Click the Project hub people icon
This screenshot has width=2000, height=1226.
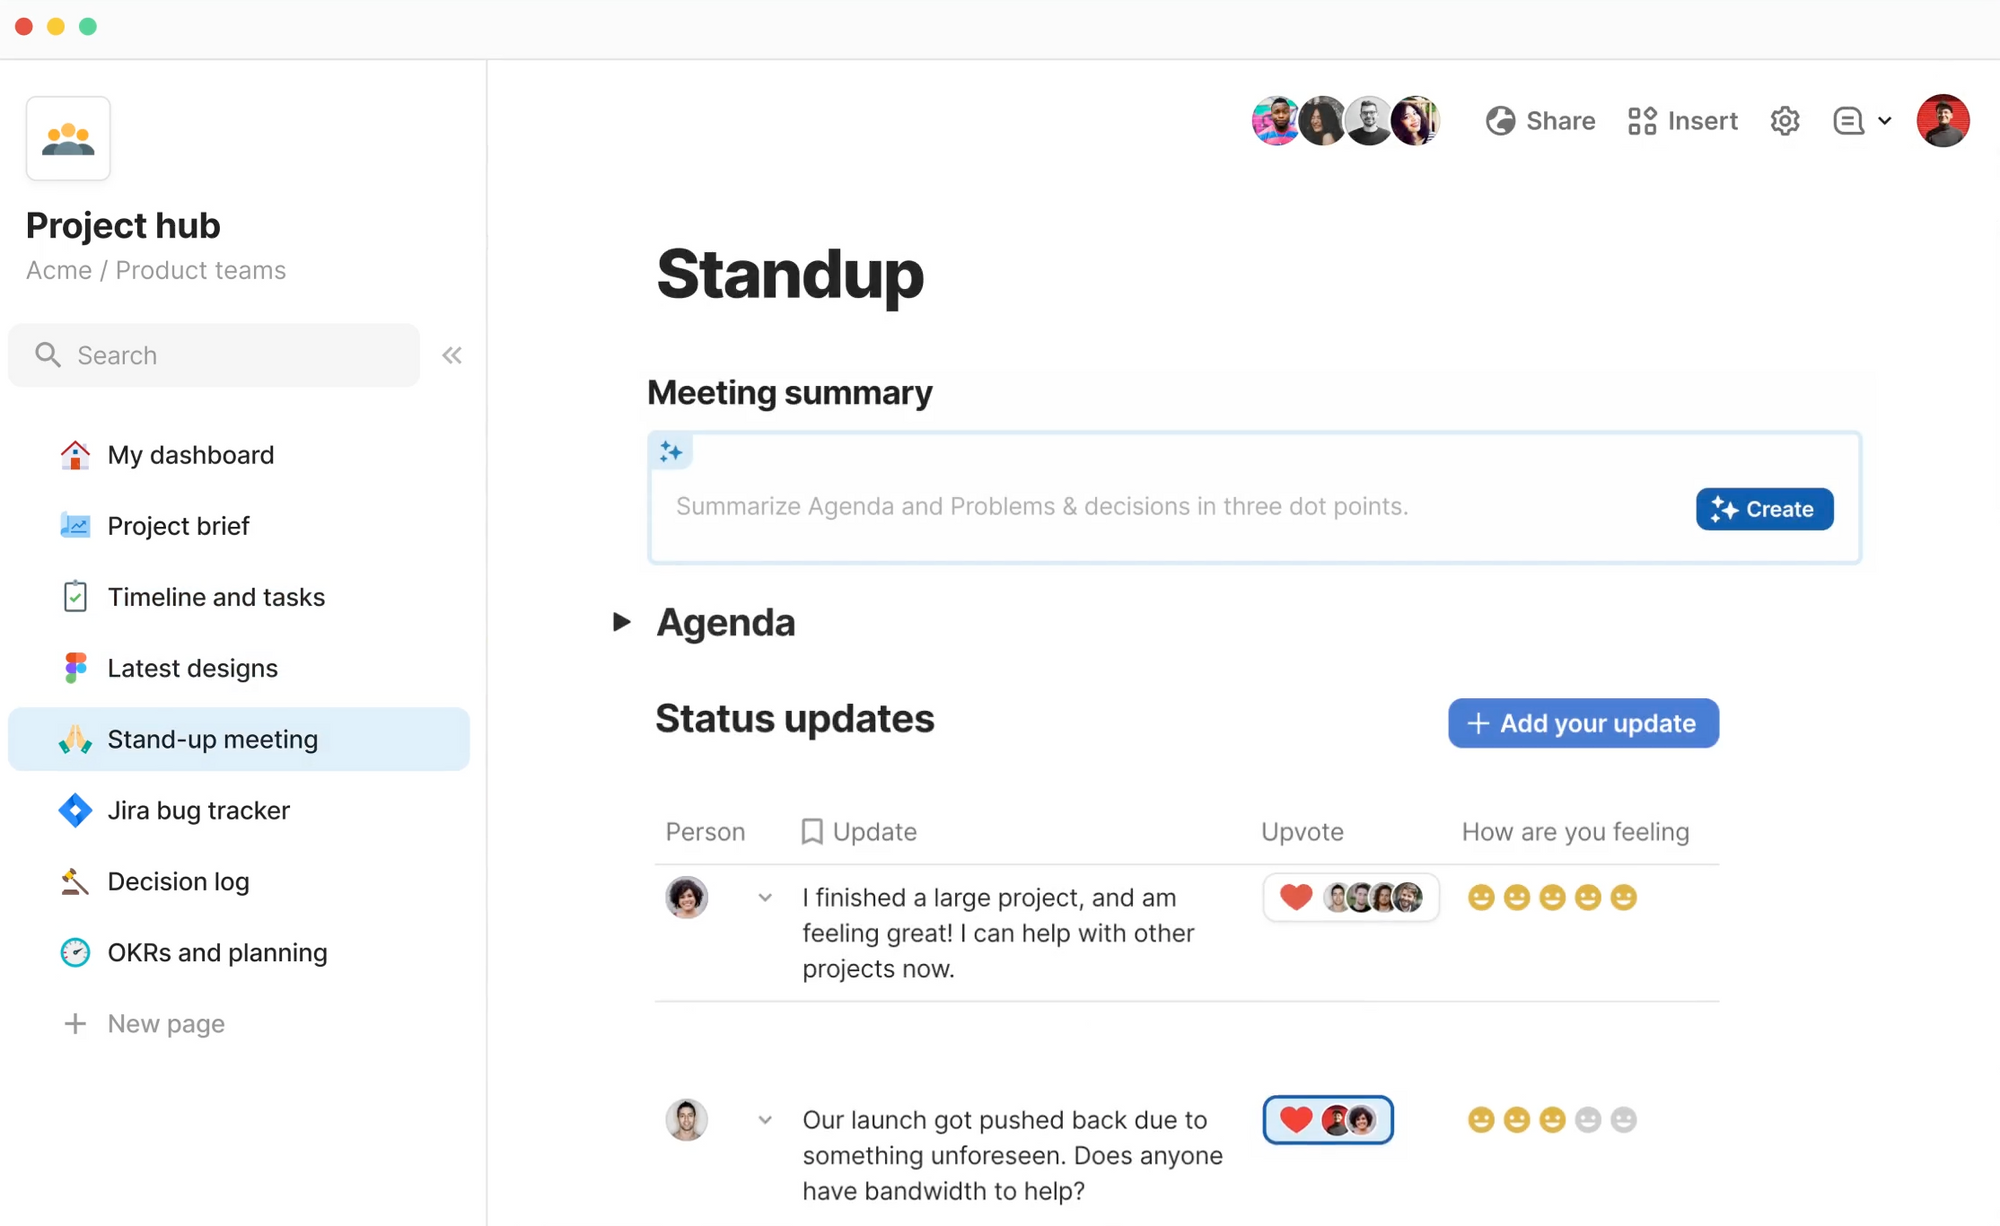click(68, 139)
